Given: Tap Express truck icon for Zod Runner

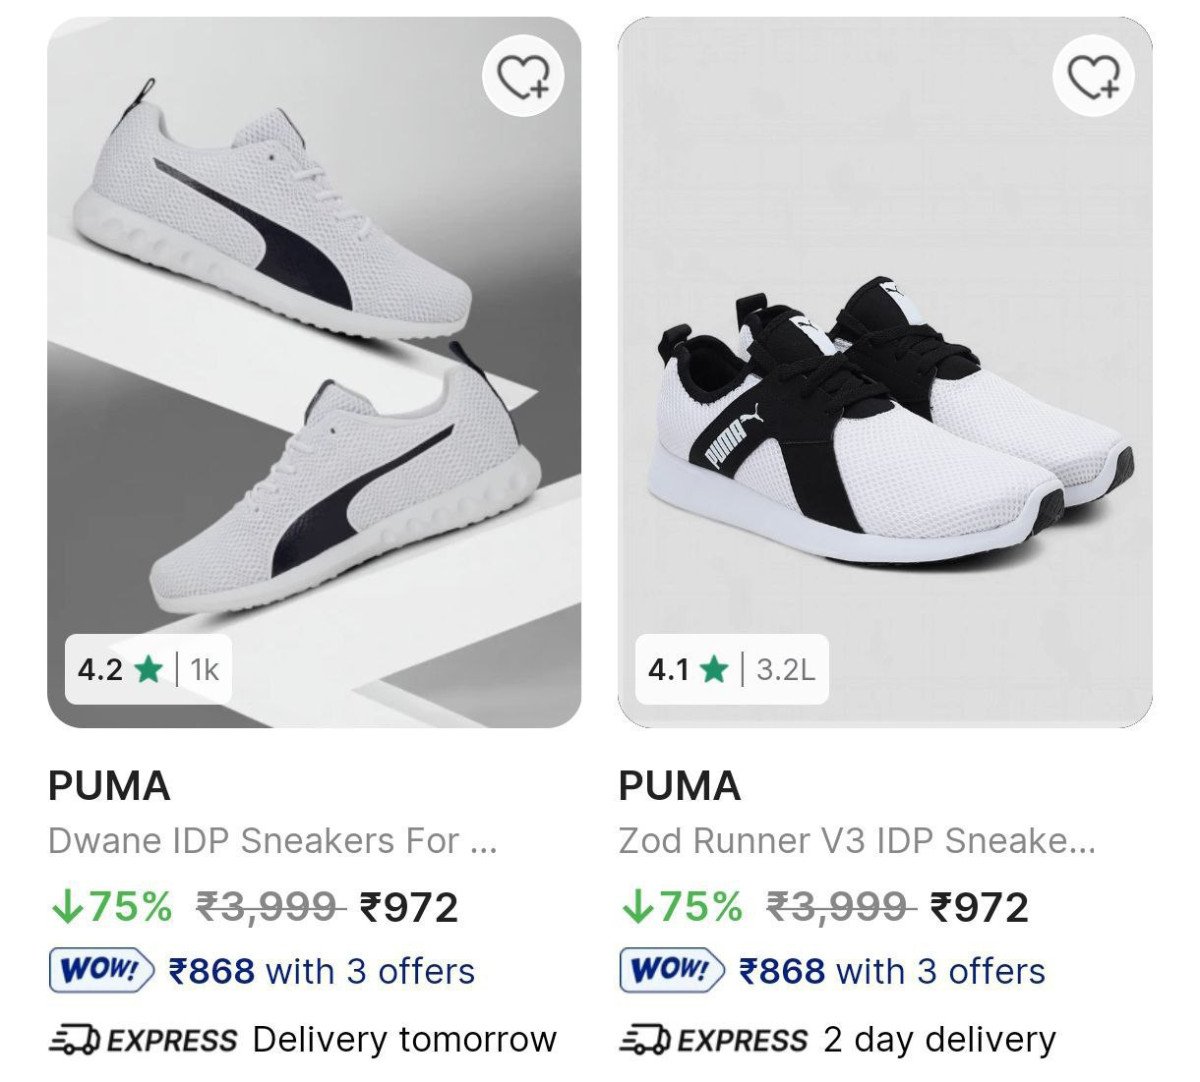Looking at the screenshot, I should point(645,1040).
